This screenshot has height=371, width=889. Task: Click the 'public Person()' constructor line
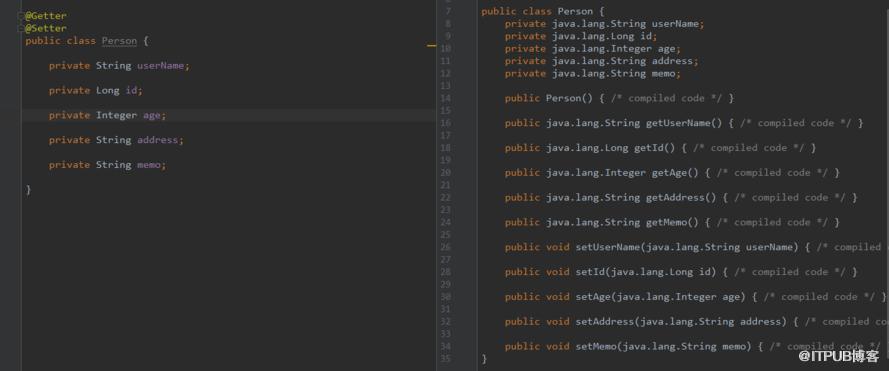coord(619,99)
